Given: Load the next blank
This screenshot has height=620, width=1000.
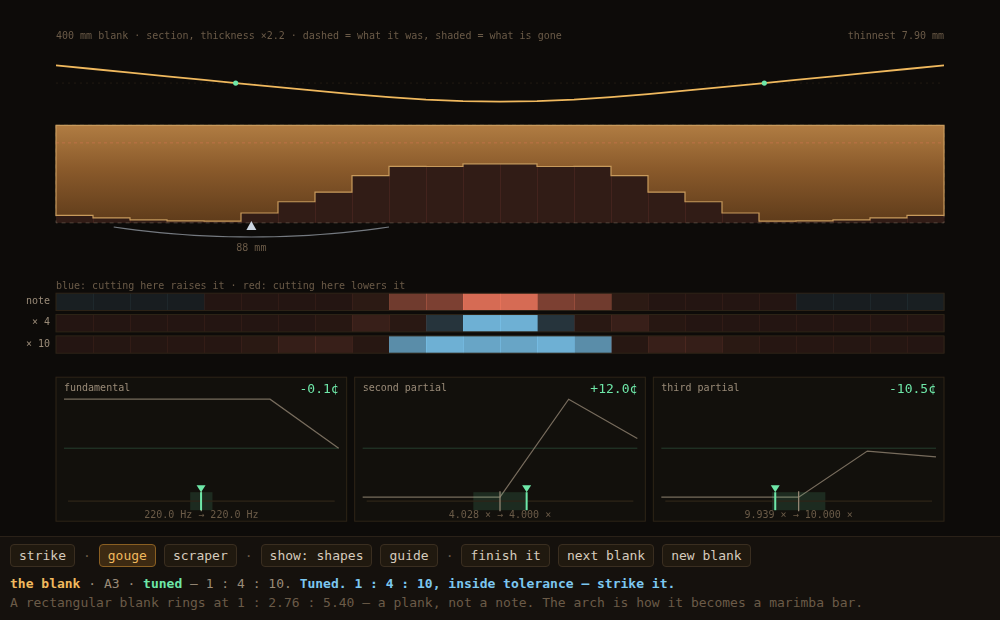Looking at the screenshot, I should [x=606, y=556].
